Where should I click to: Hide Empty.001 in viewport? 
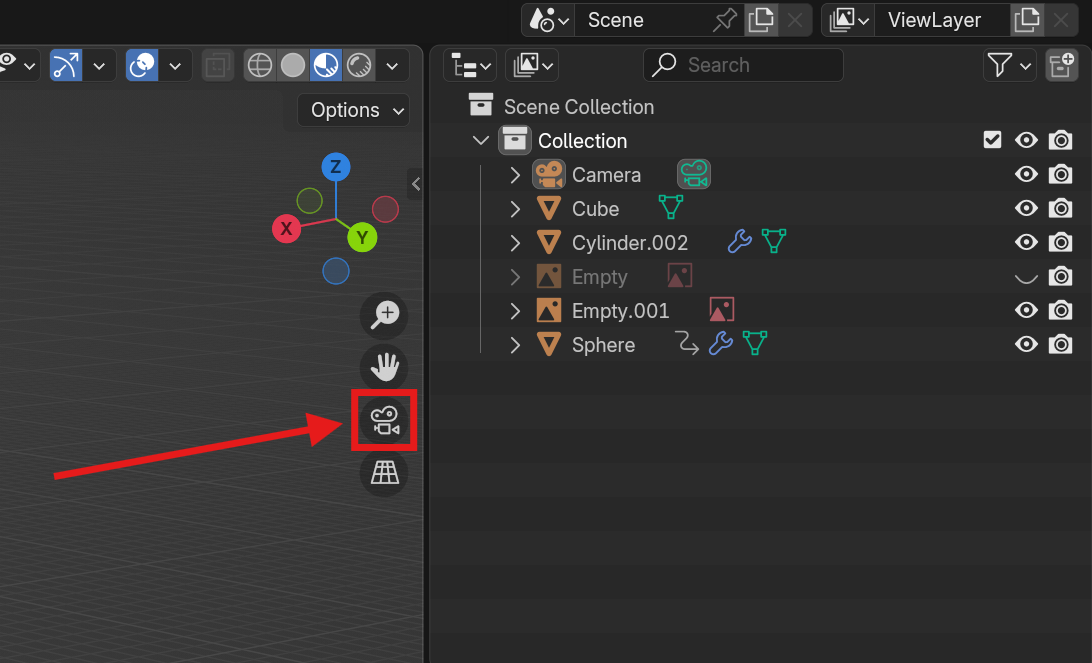tap(1026, 310)
